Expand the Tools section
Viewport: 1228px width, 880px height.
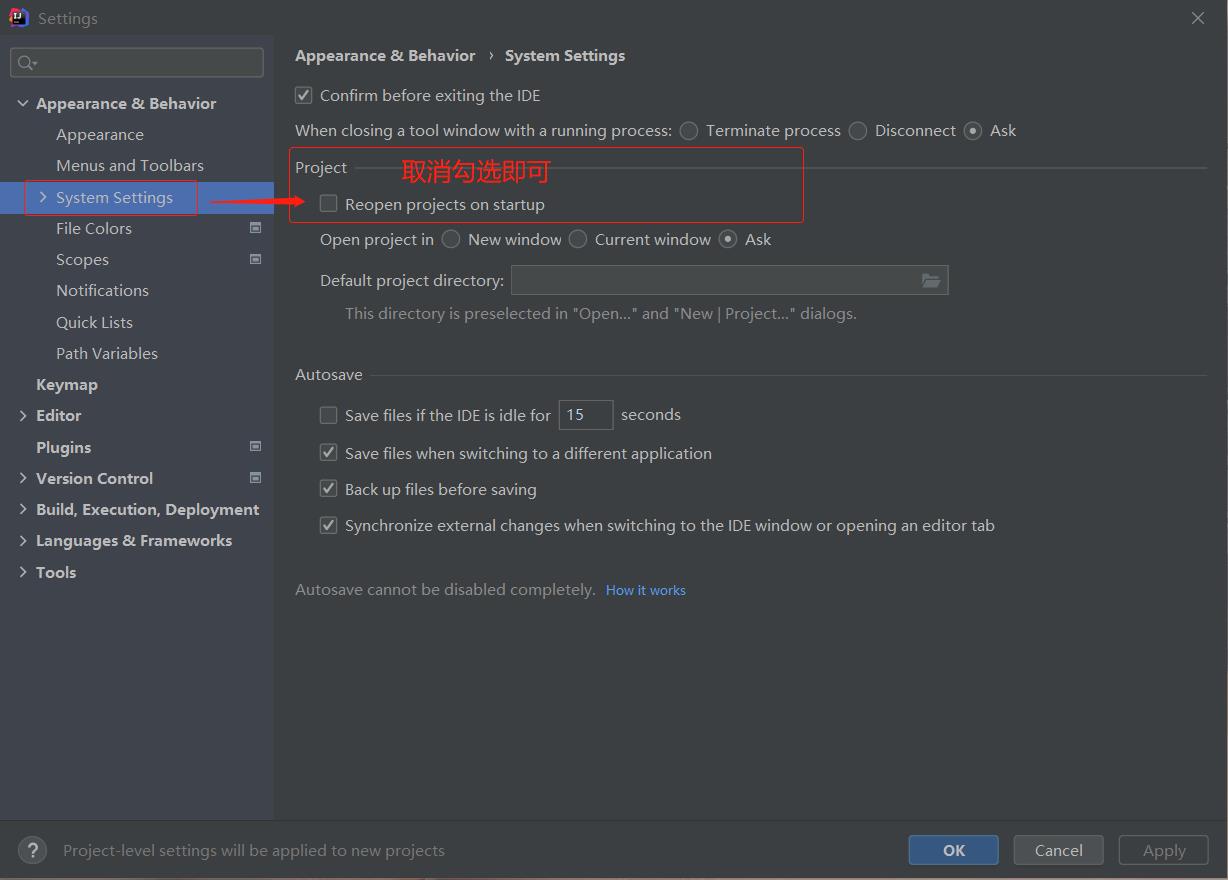click(x=22, y=572)
